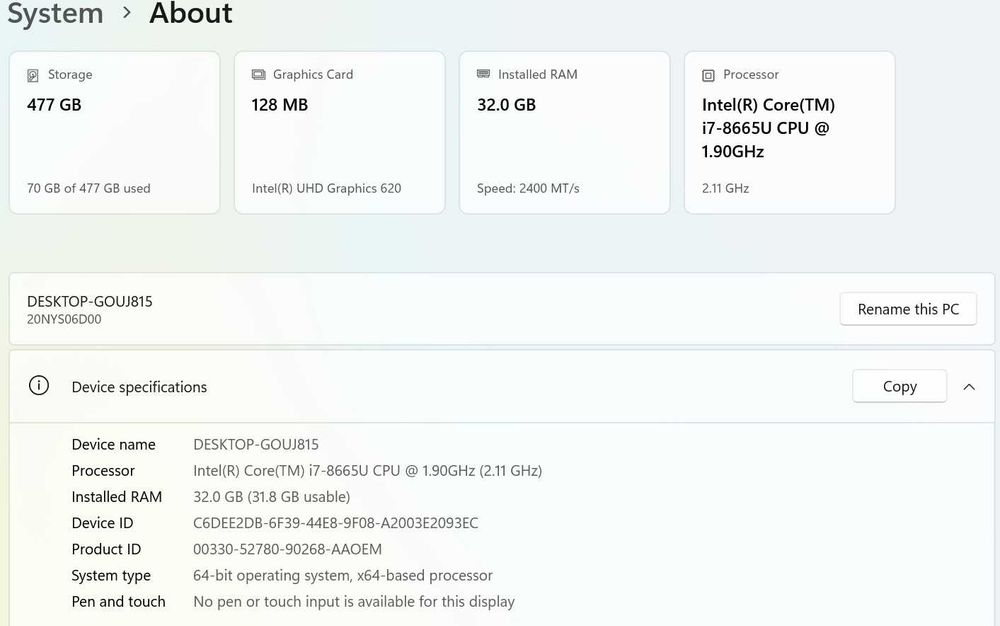Click the model number 20NYS06D00
The height and width of the screenshot is (626, 1000).
pos(64,319)
